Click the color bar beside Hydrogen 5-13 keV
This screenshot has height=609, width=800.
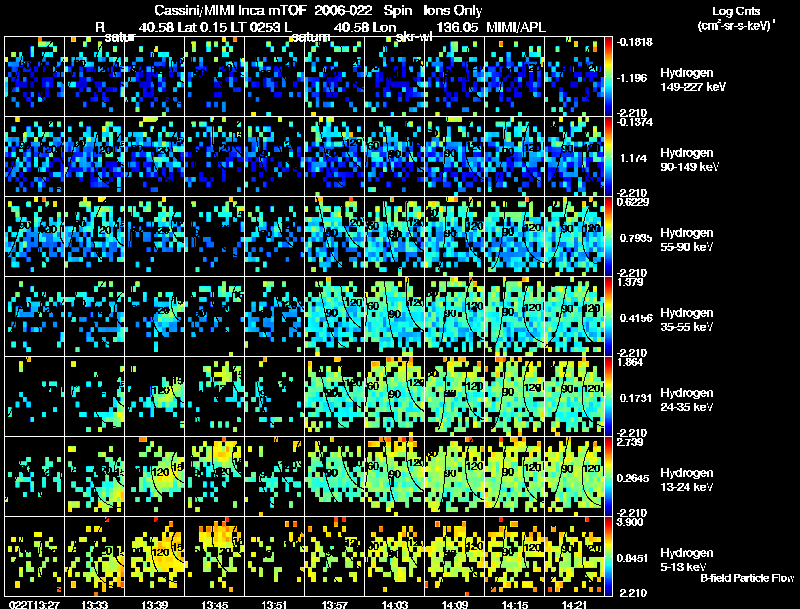click(608, 556)
